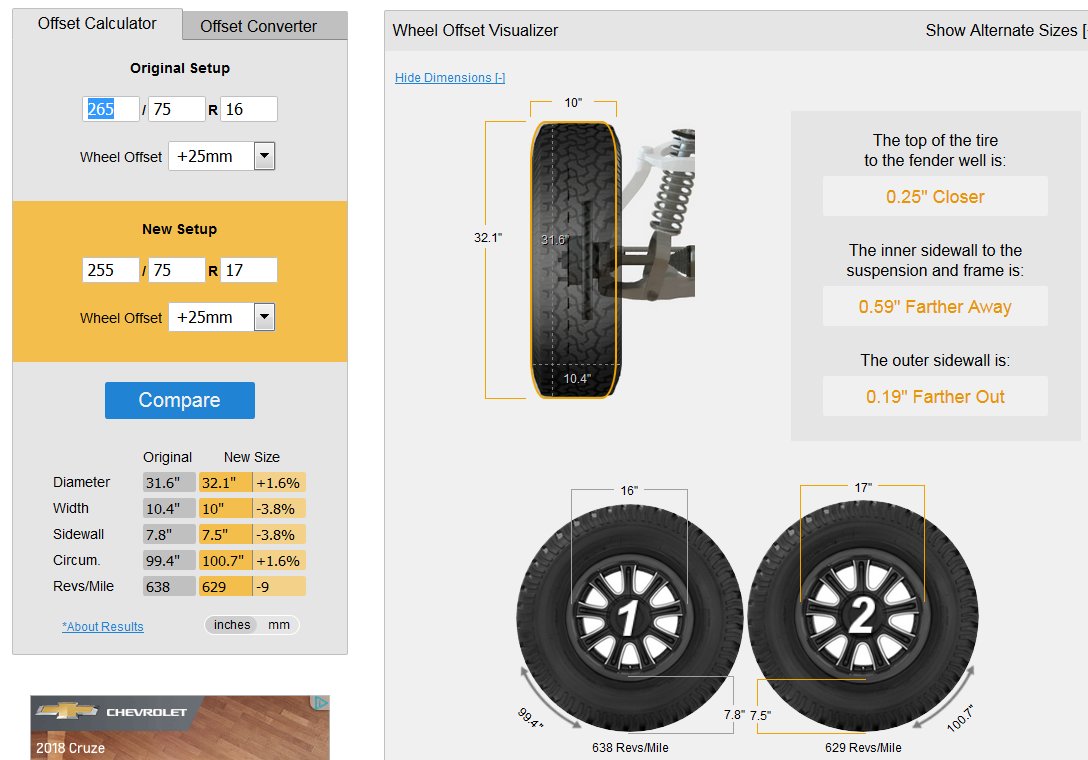Click the Hide Dimensions link

(450, 78)
